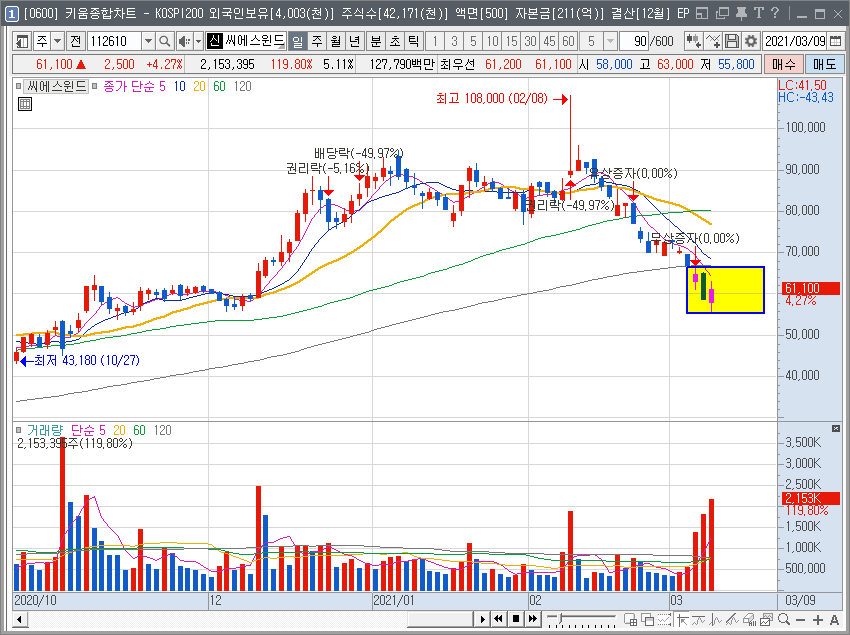Expand the 주 market type dropdown
The image size is (850, 635).
pos(57,41)
